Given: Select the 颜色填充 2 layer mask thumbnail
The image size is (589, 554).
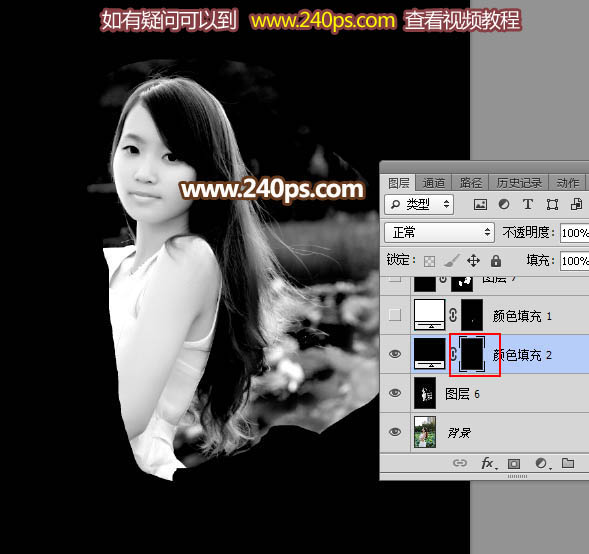Looking at the screenshot, I should 472,354.
